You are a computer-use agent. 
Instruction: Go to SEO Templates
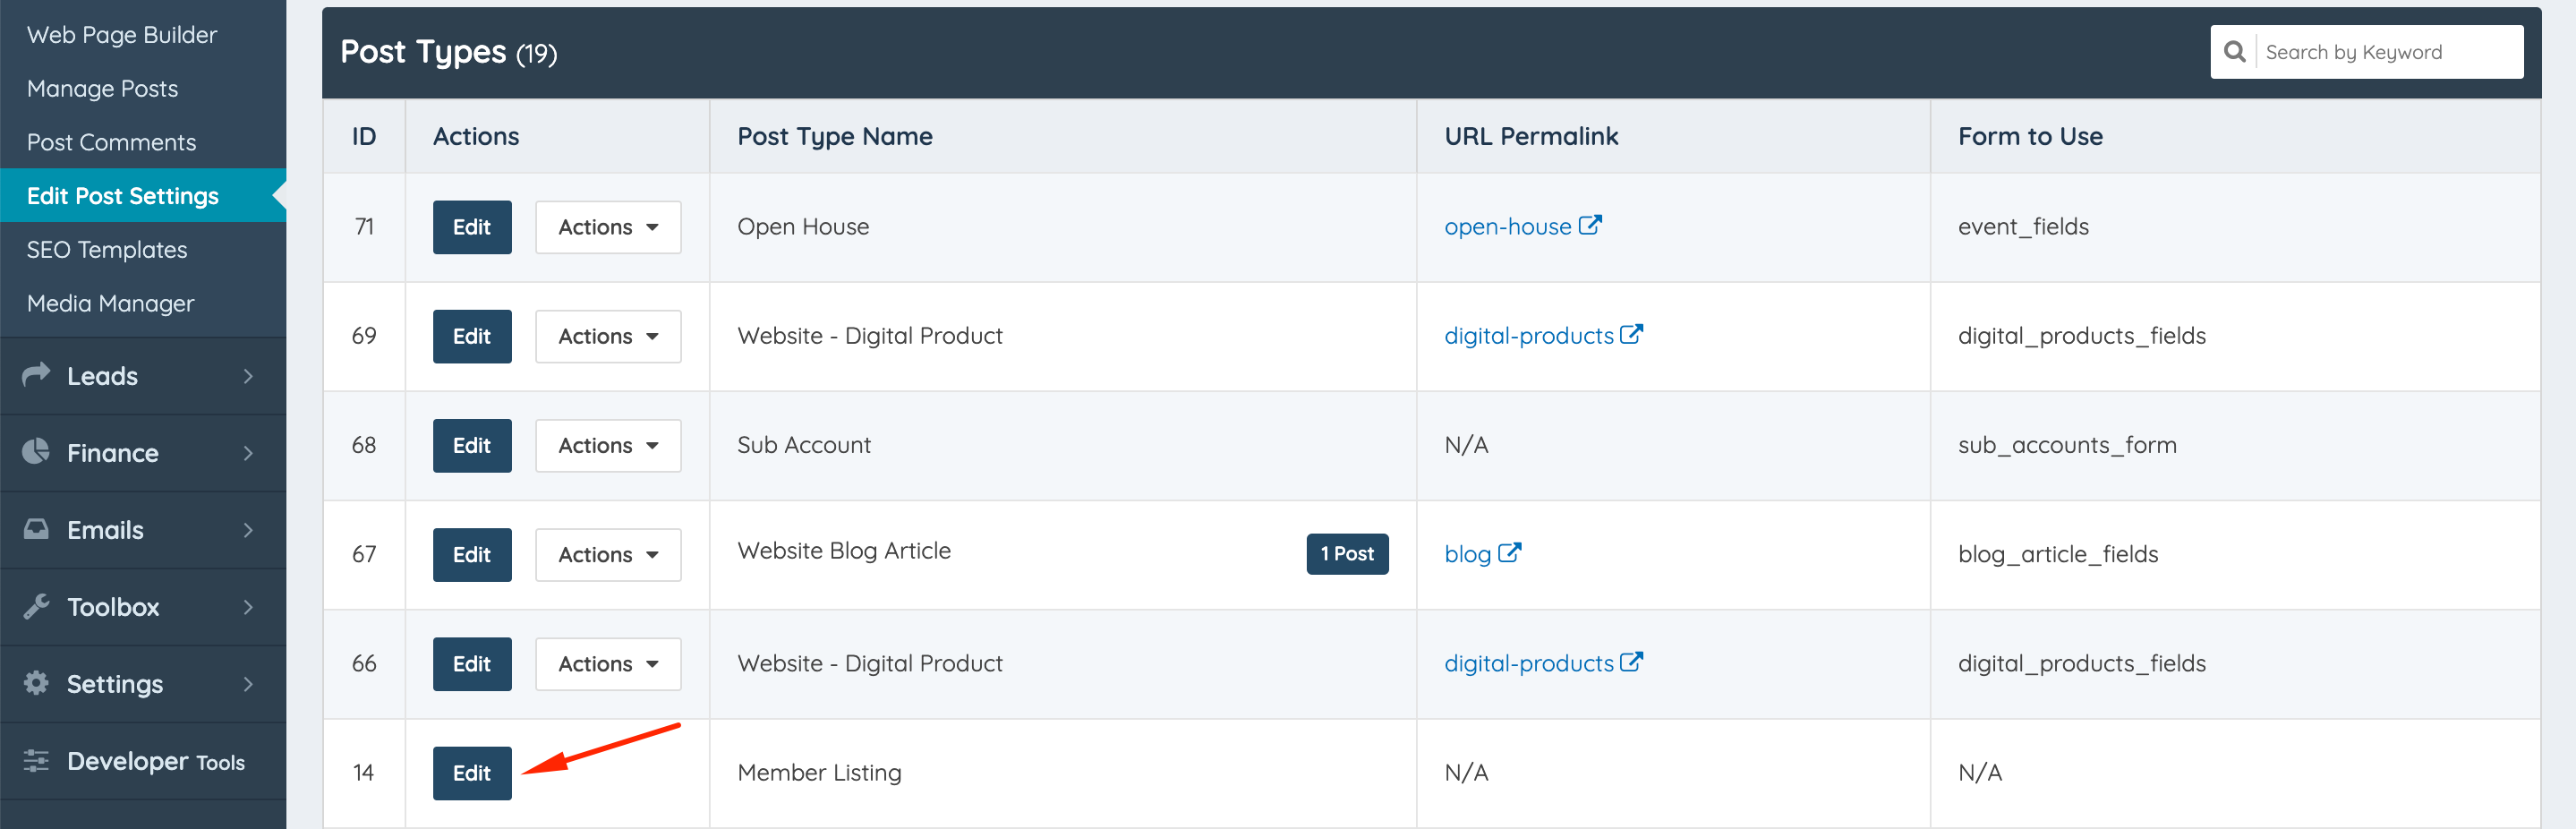pos(107,249)
